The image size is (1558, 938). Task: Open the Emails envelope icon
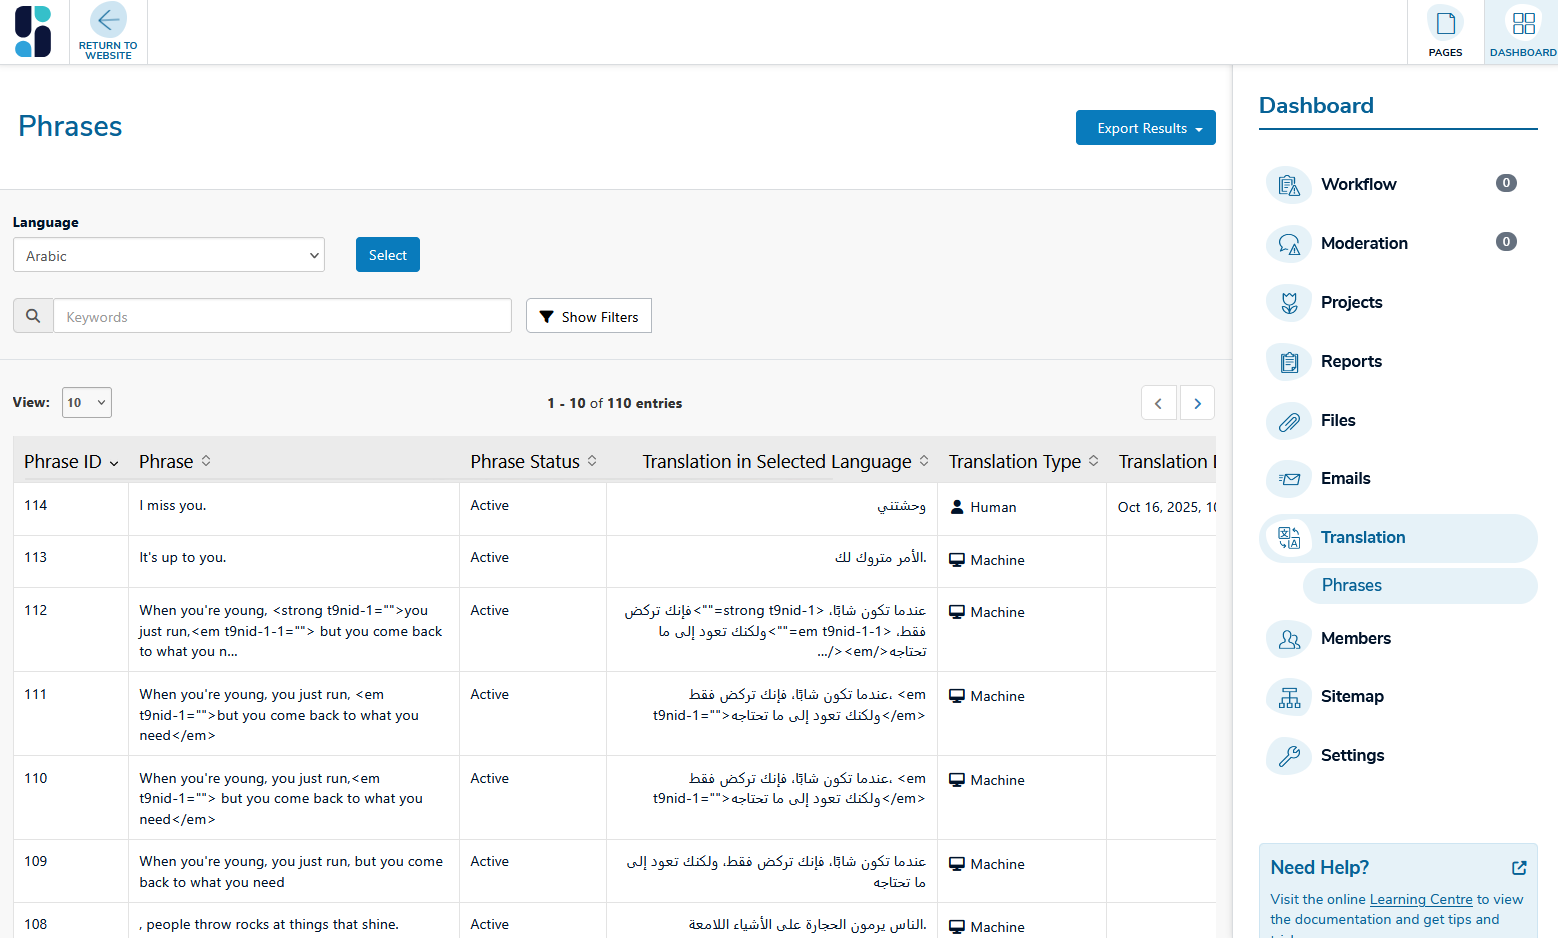tap(1289, 479)
